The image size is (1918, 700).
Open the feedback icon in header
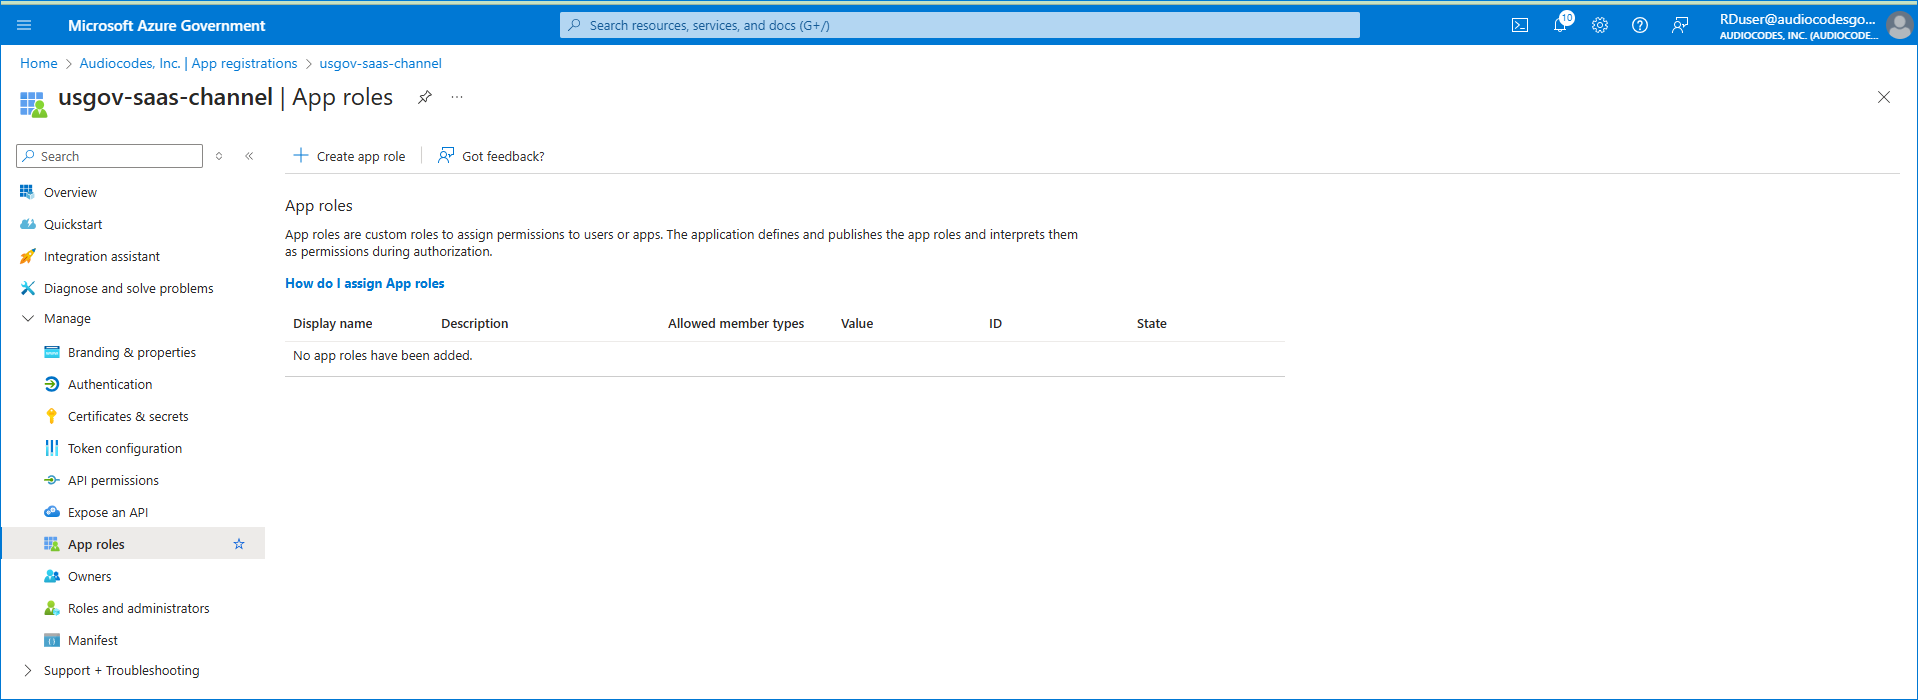click(1680, 26)
